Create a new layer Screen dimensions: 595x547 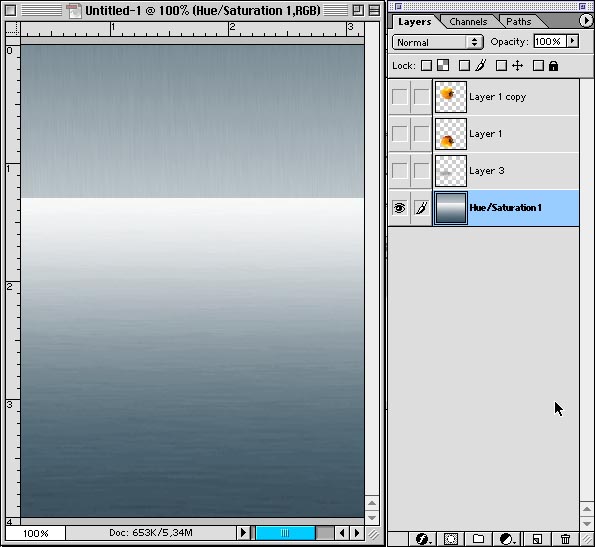coord(537,539)
